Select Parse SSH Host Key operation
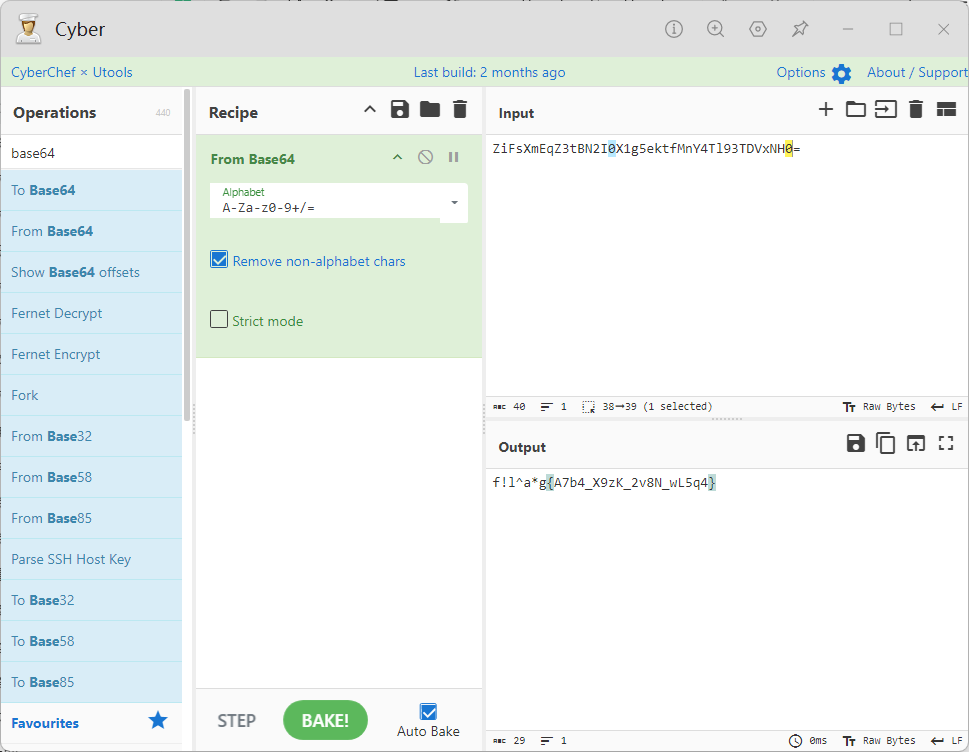Screen dimensions: 969x752 click(x=91, y=559)
